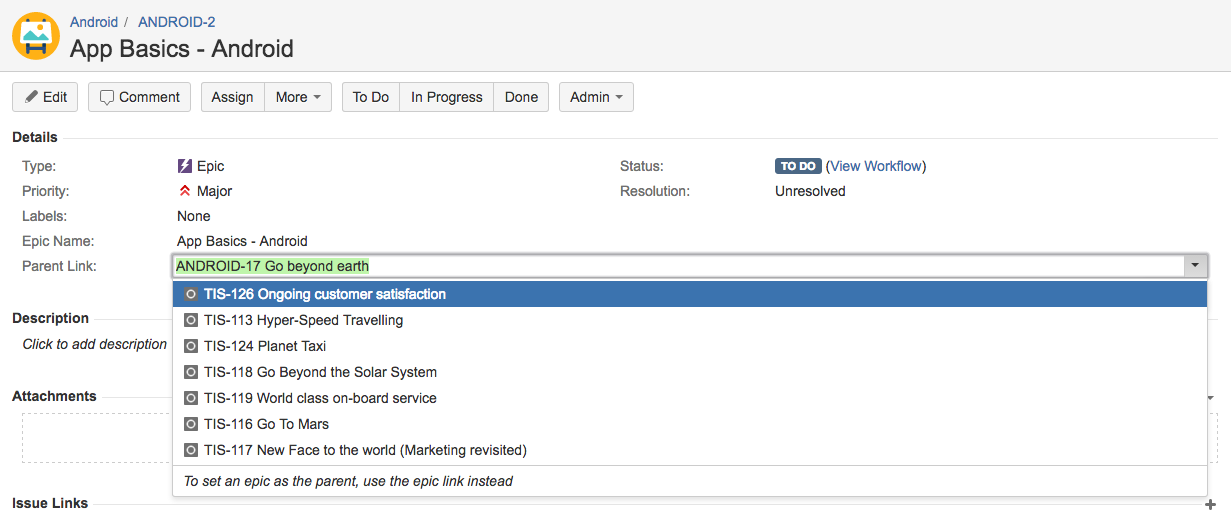
Task: Click the Android project avatar icon
Action: (36, 36)
